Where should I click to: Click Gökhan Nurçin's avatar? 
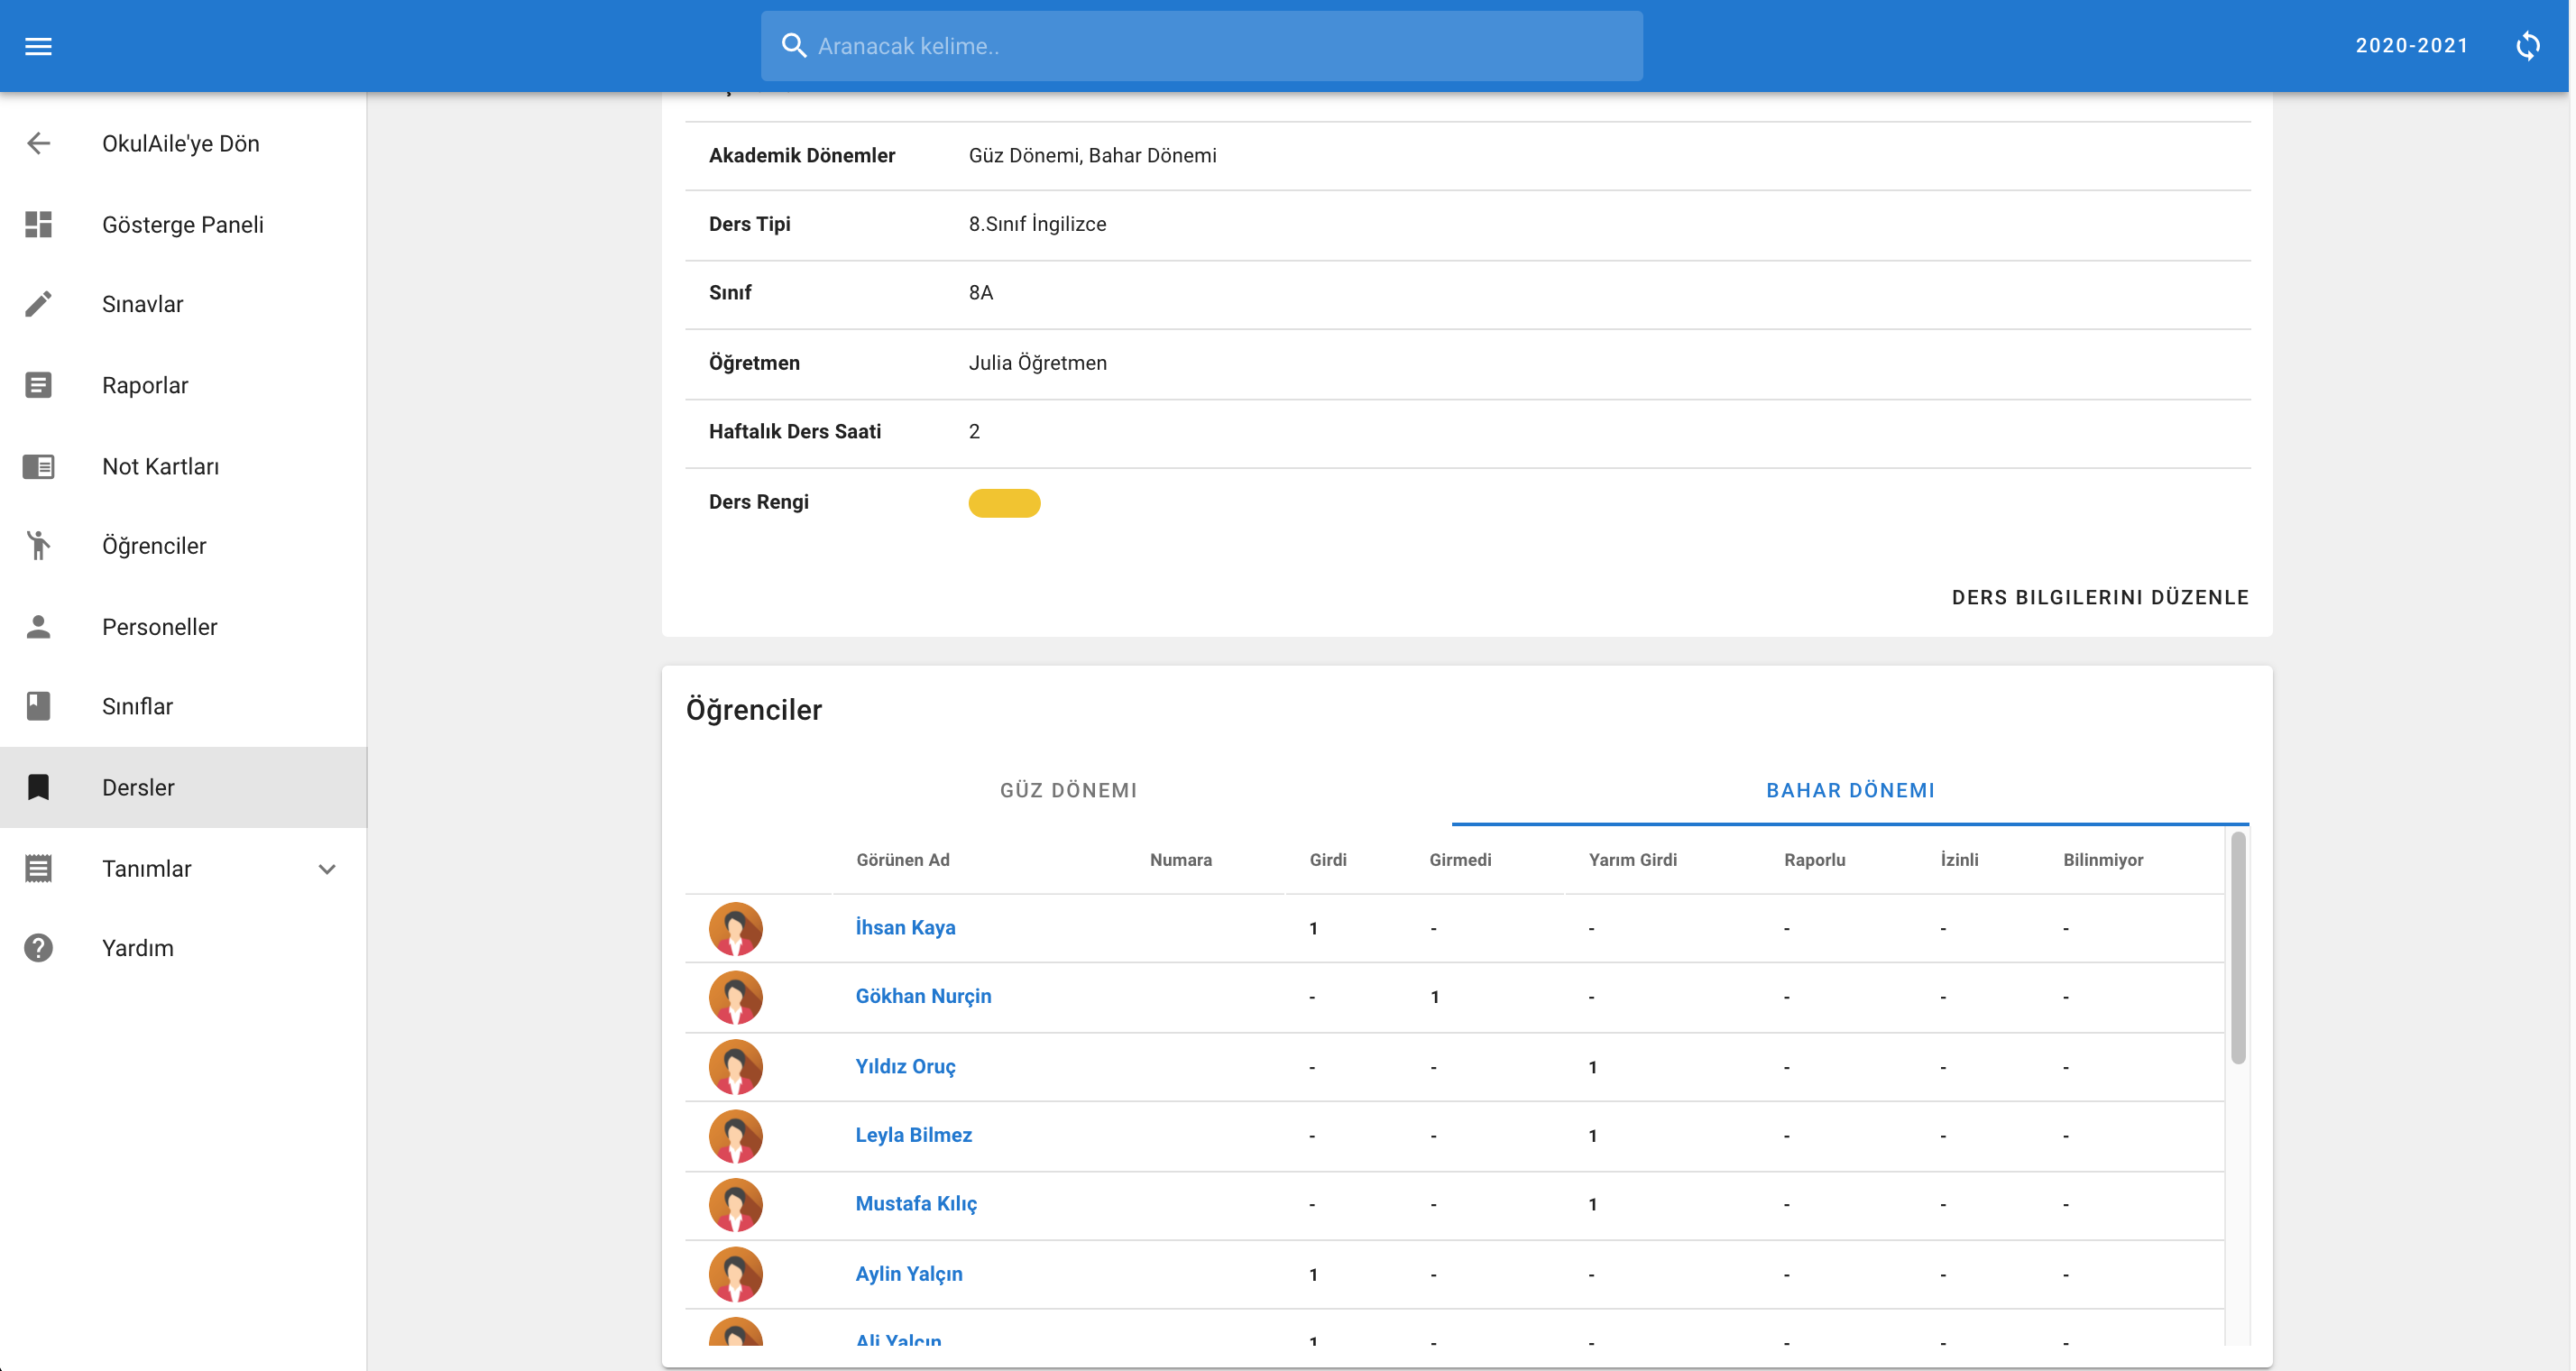(x=736, y=997)
